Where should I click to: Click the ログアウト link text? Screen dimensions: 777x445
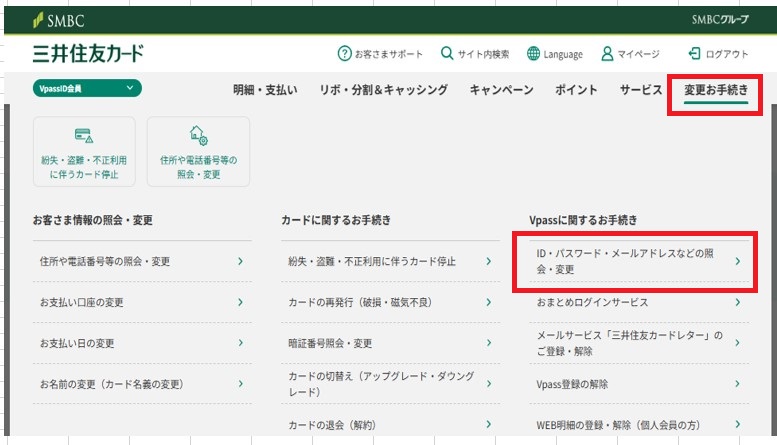(x=727, y=54)
